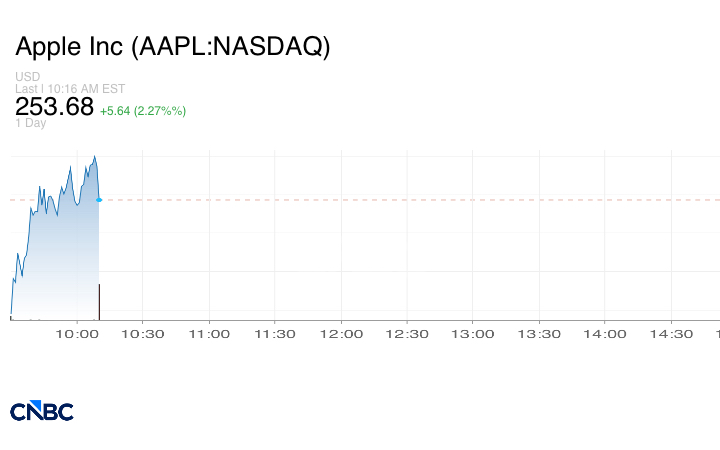
Task: Click the red dashed previous-close line
Action: pyautogui.click(x=400, y=200)
